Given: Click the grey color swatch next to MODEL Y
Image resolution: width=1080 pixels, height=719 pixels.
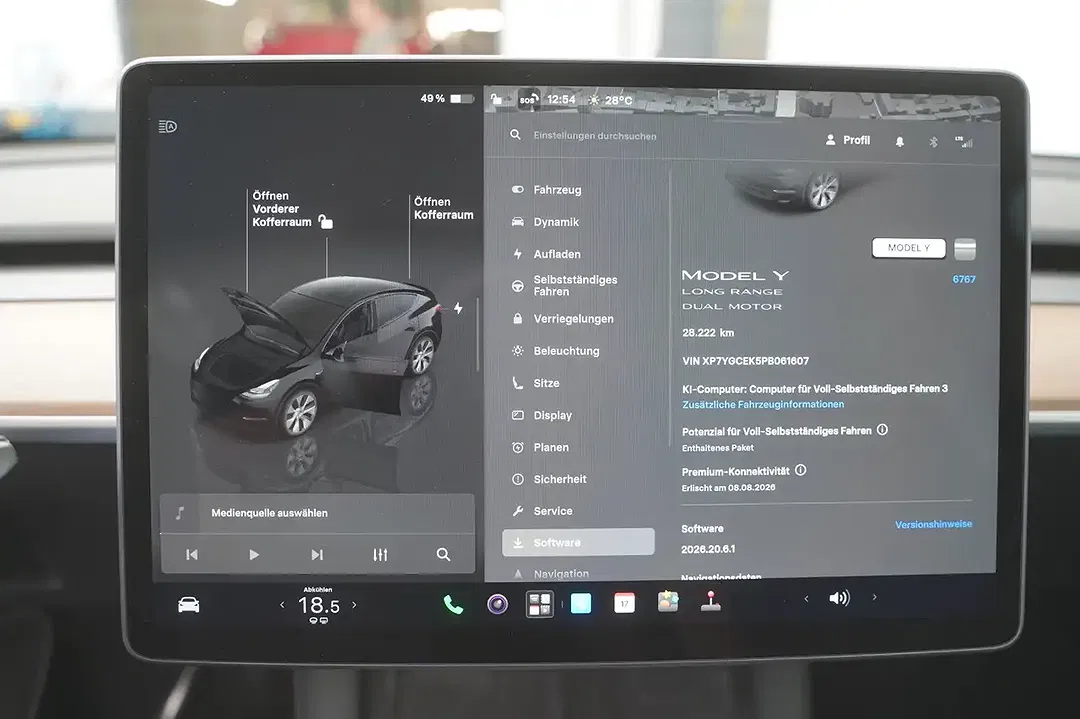Looking at the screenshot, I should (x=965, y=249).
